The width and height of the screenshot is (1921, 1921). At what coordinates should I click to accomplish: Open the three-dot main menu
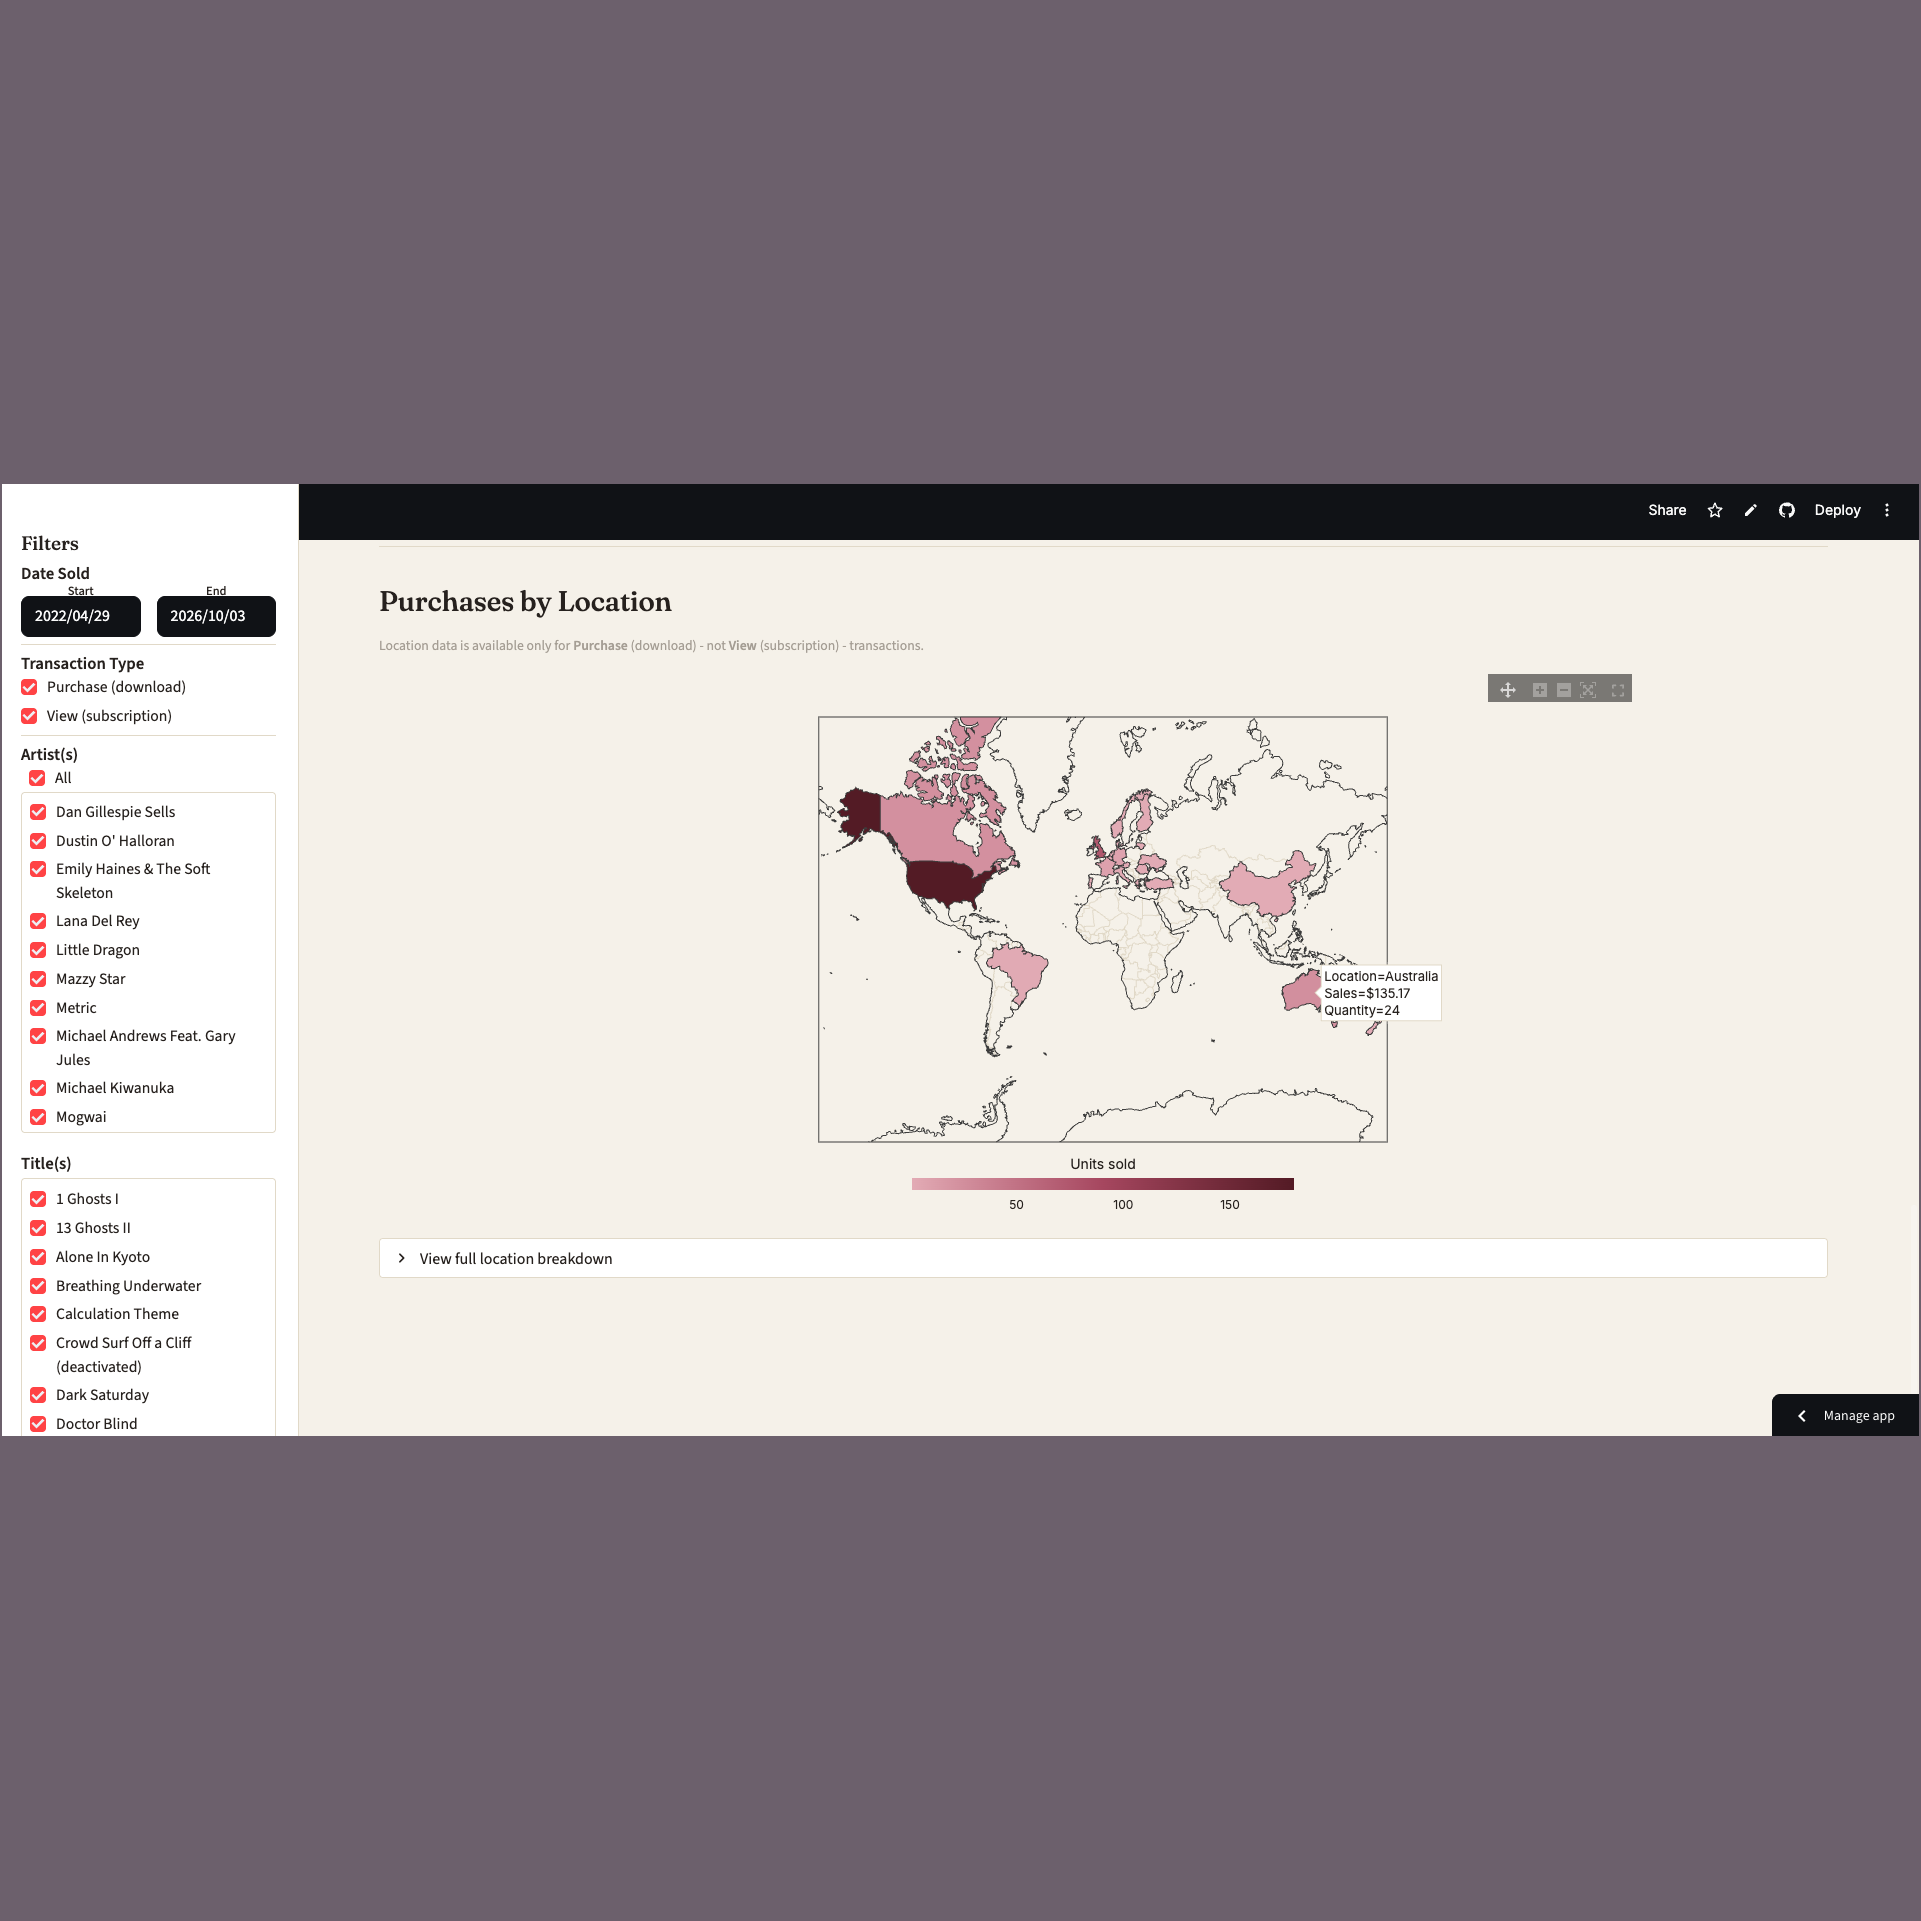pyautogui.click(x=1887, y=510)
